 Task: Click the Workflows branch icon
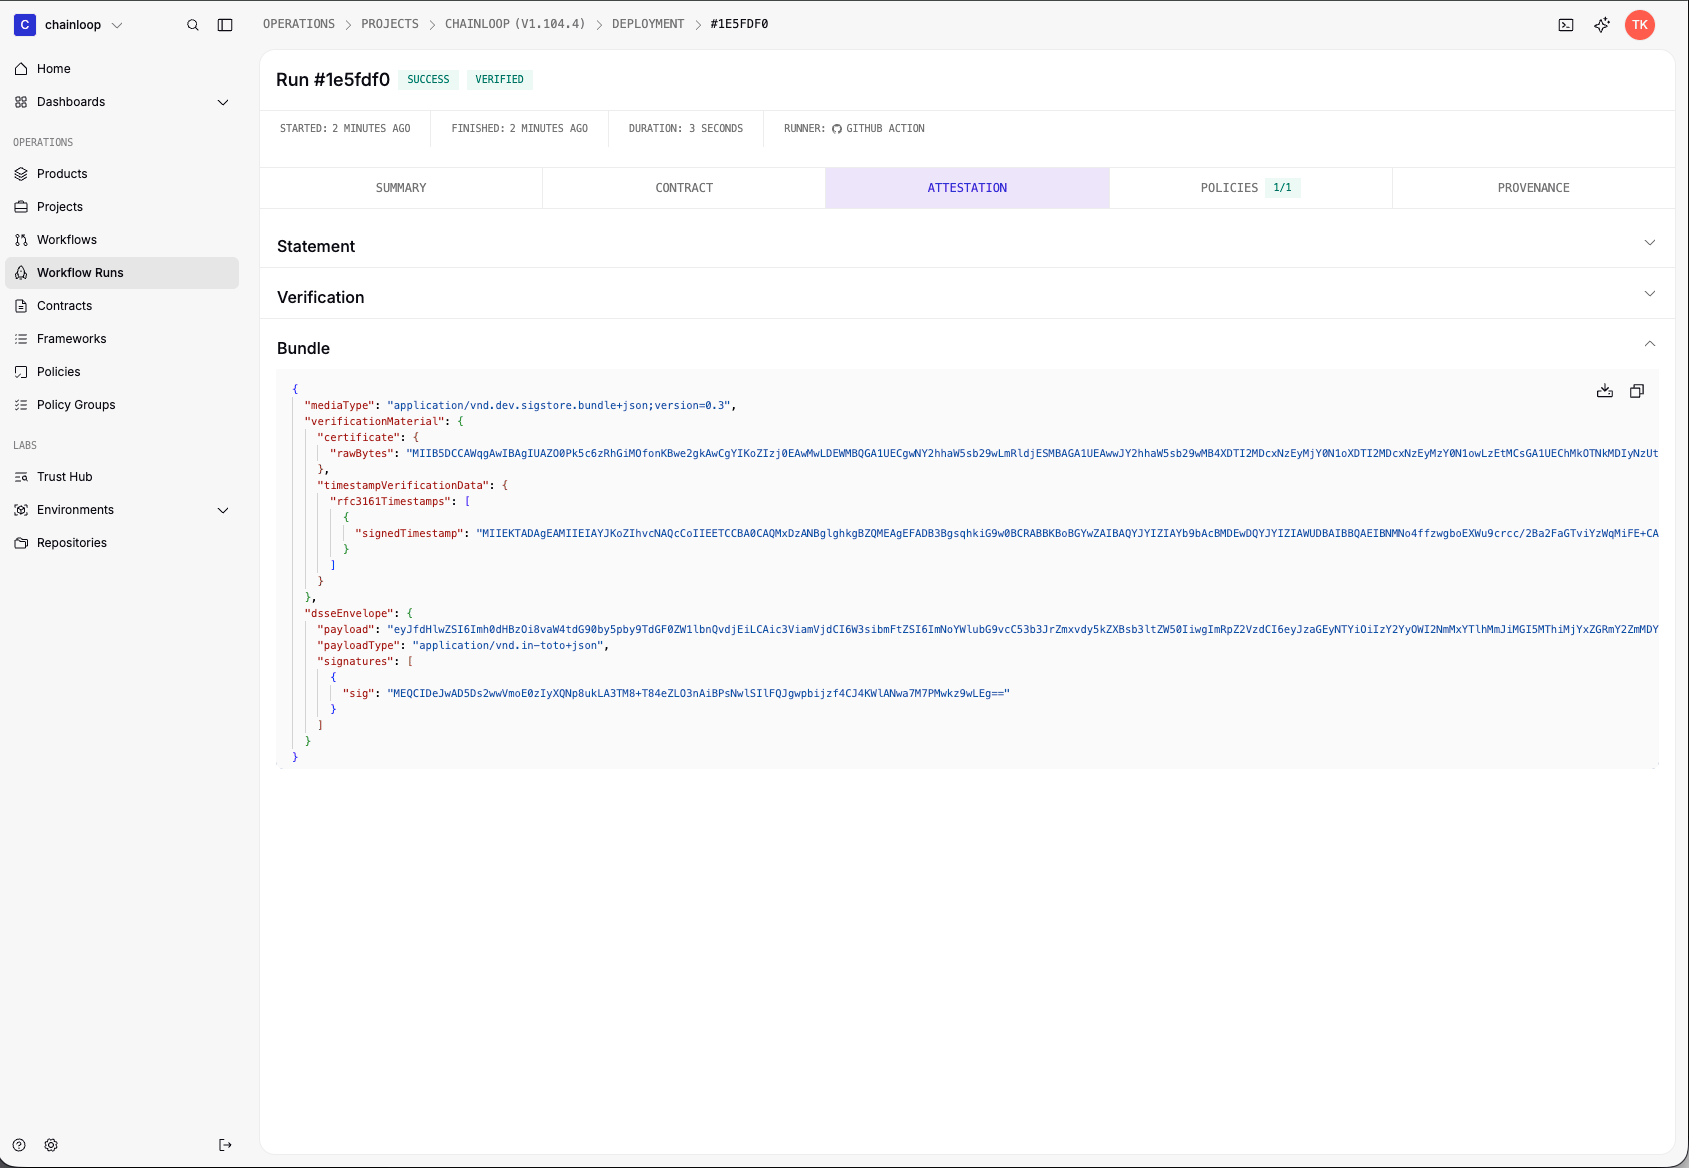21,240
